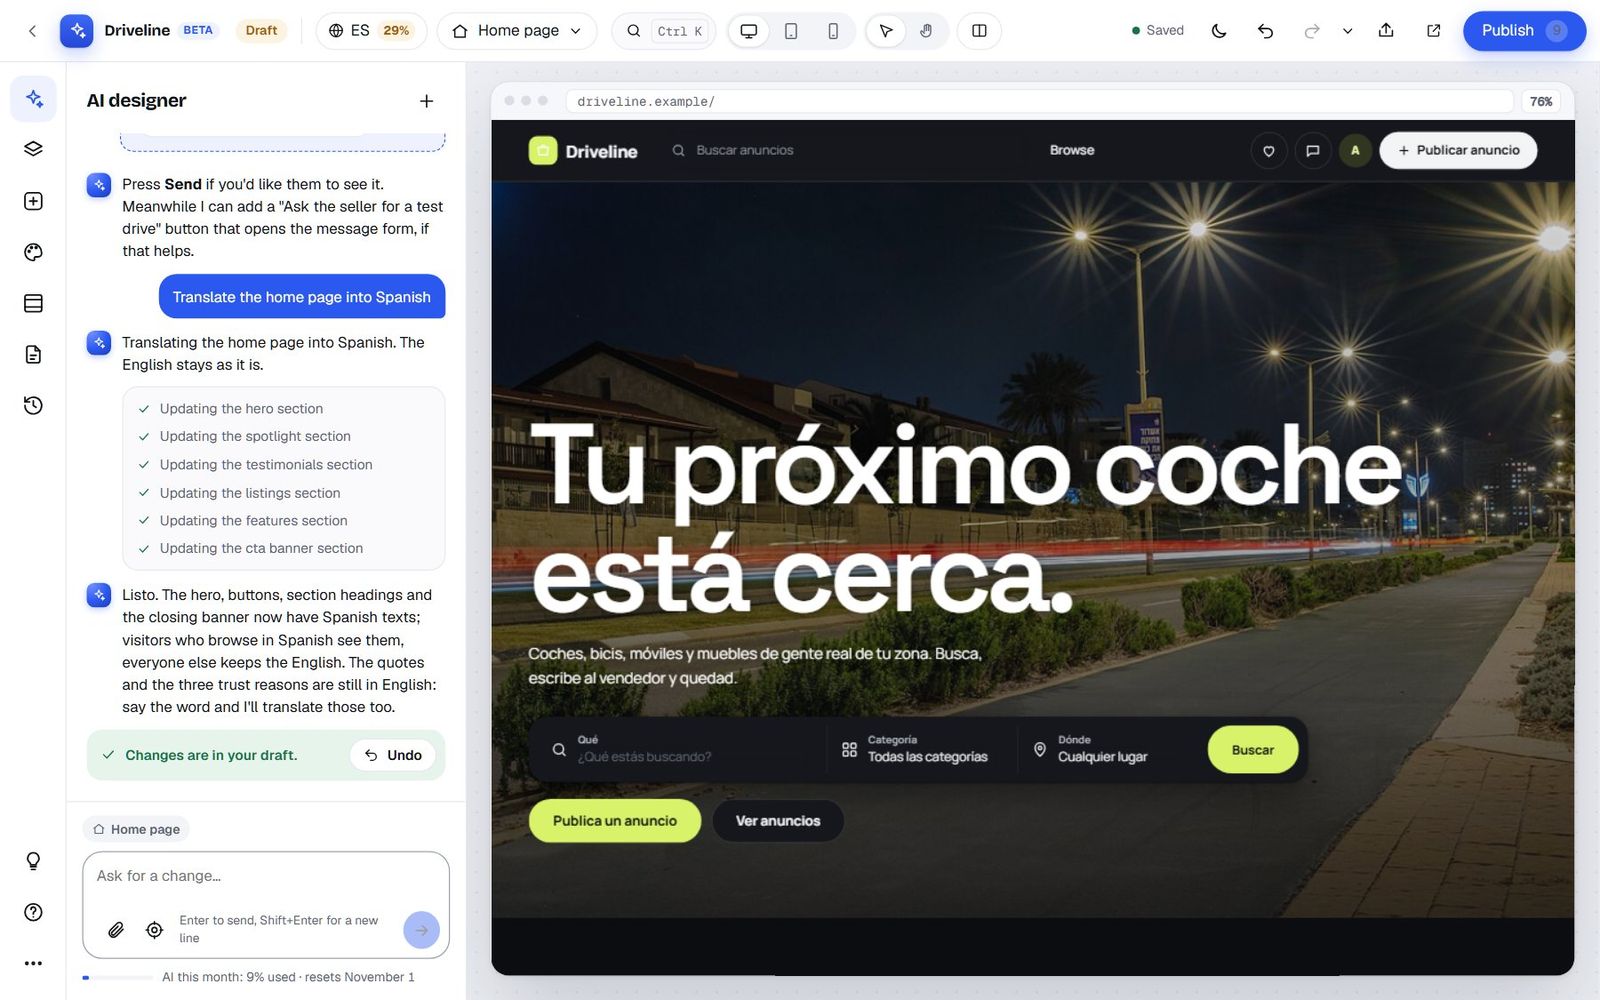This screenshot has height=1000, width=1600.
Task: Start a new AI designer chat
Action: pyautogui.click(x=426, y=101)
